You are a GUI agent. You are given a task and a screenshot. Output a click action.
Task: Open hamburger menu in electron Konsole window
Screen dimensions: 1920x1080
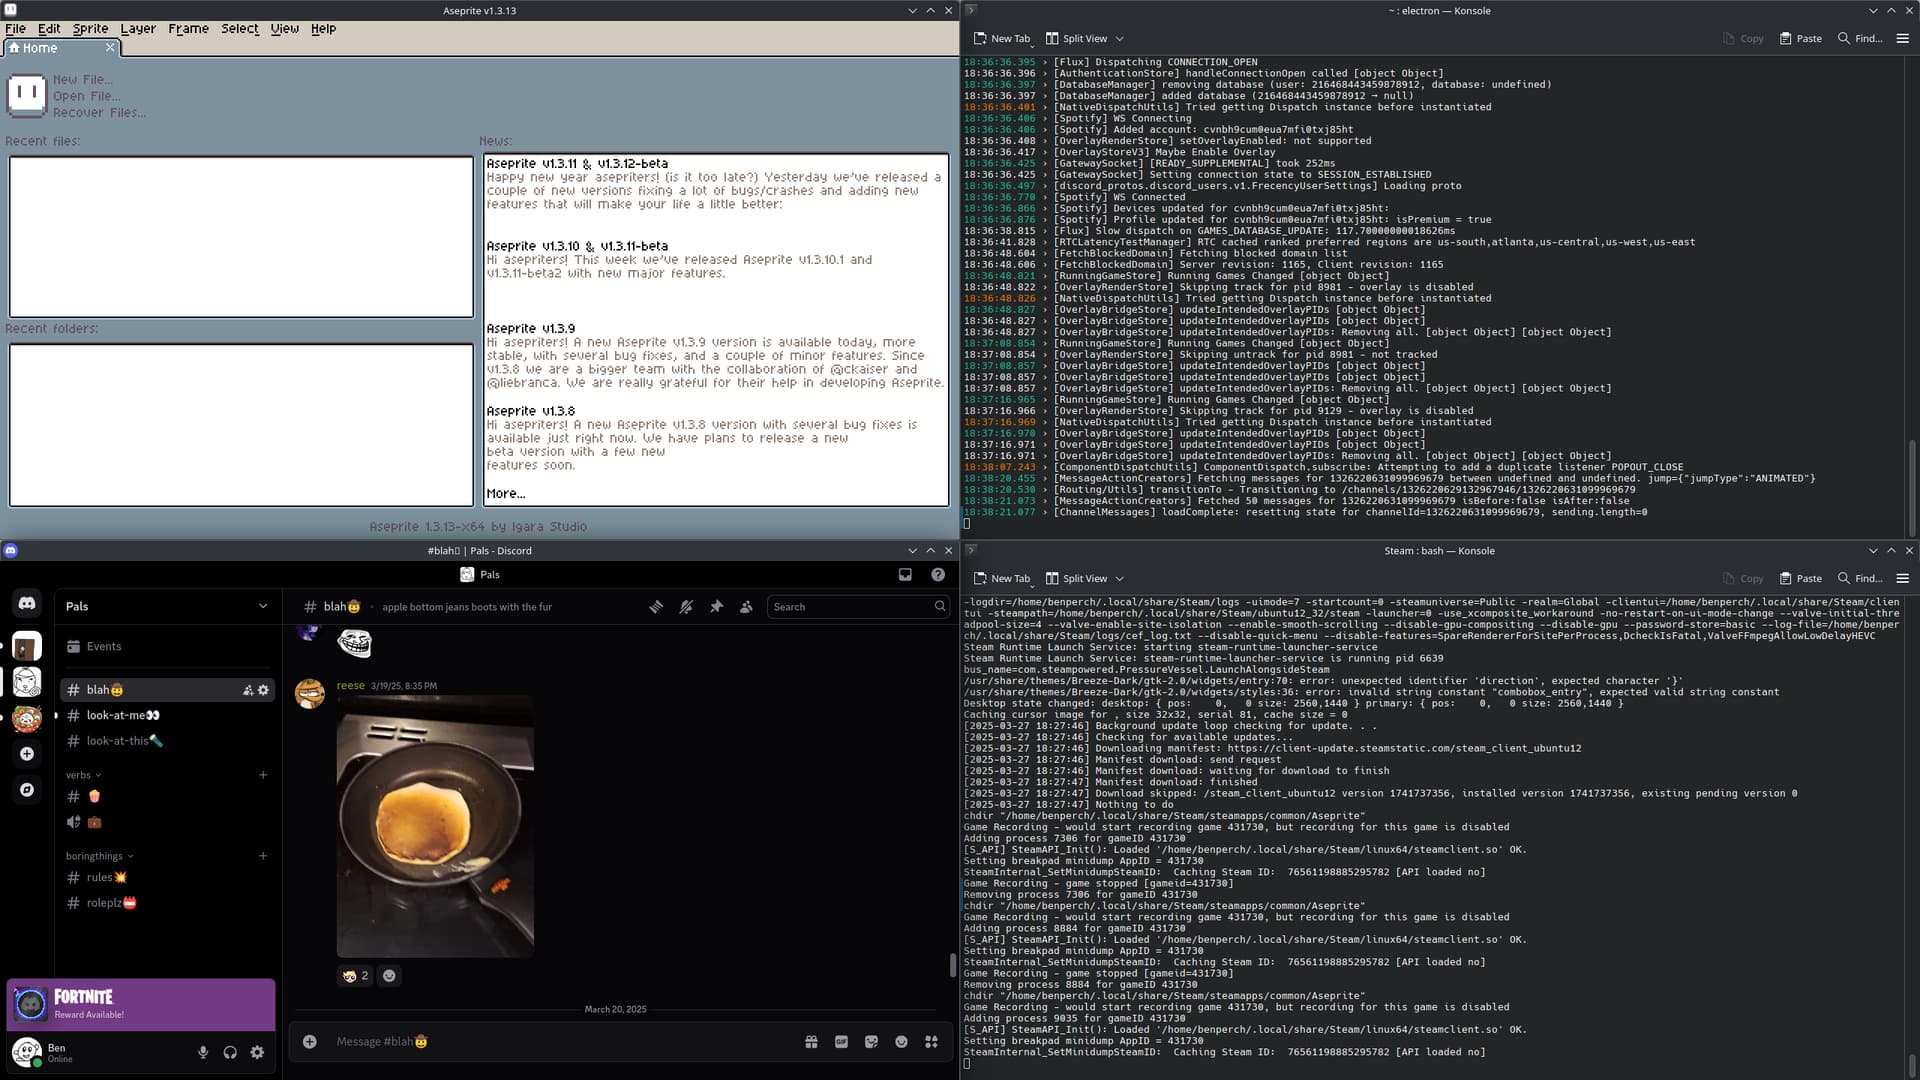click(x=1902, y=38)
